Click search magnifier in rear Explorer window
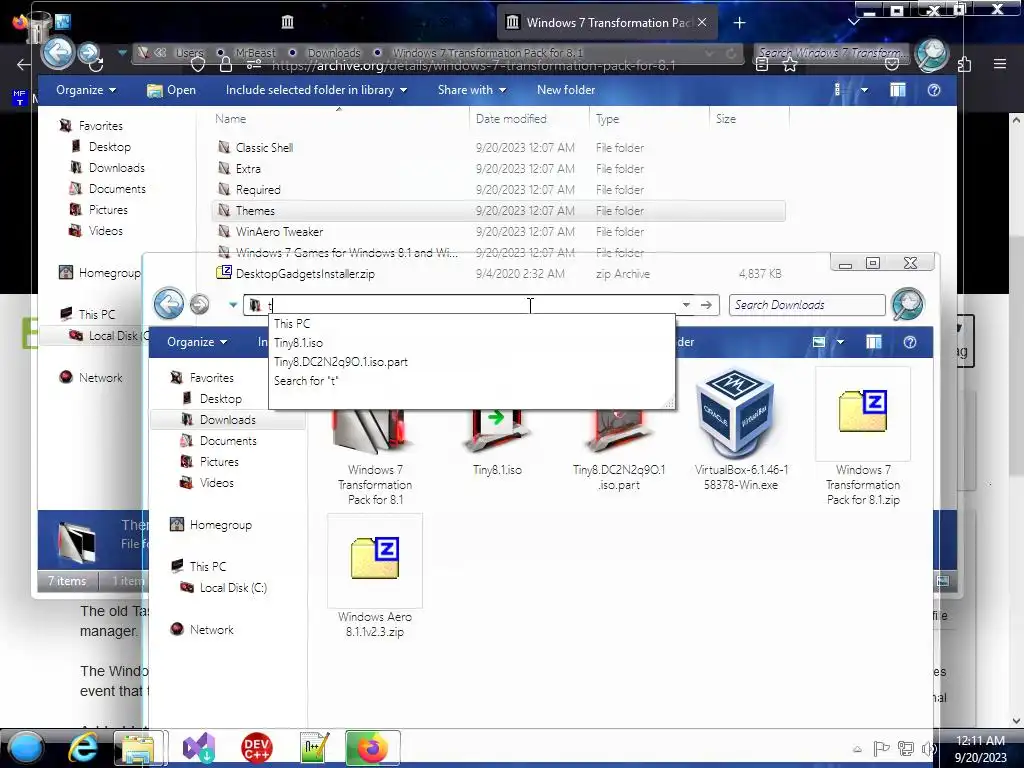Image resolution: width=1024 pixels, height=768 pixels. point(932,53)
